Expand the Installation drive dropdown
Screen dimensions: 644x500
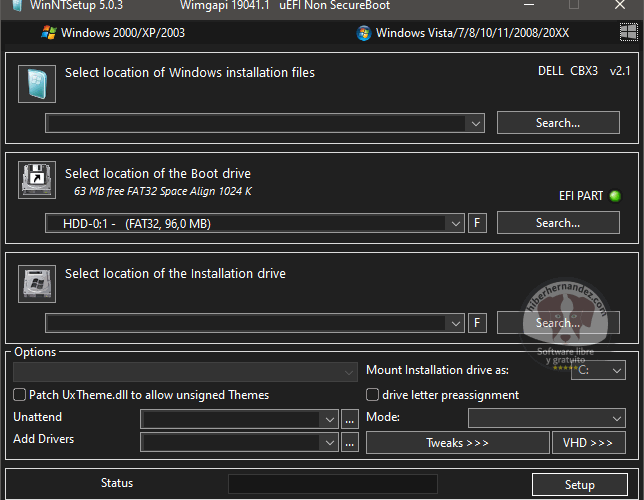pyautogui.click(x=455, y=323)
